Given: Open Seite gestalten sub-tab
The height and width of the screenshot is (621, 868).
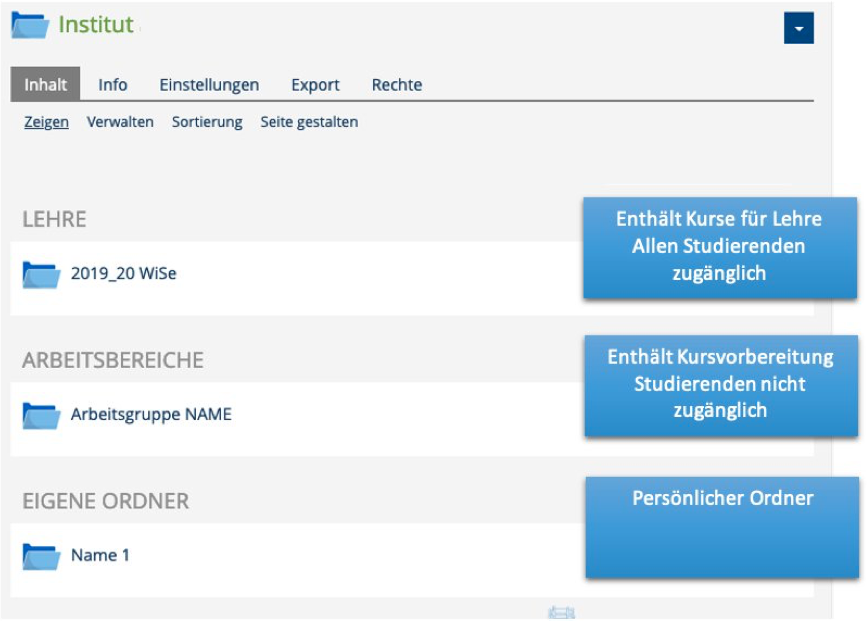Looking at the screenshot, I should pos(309,122).
